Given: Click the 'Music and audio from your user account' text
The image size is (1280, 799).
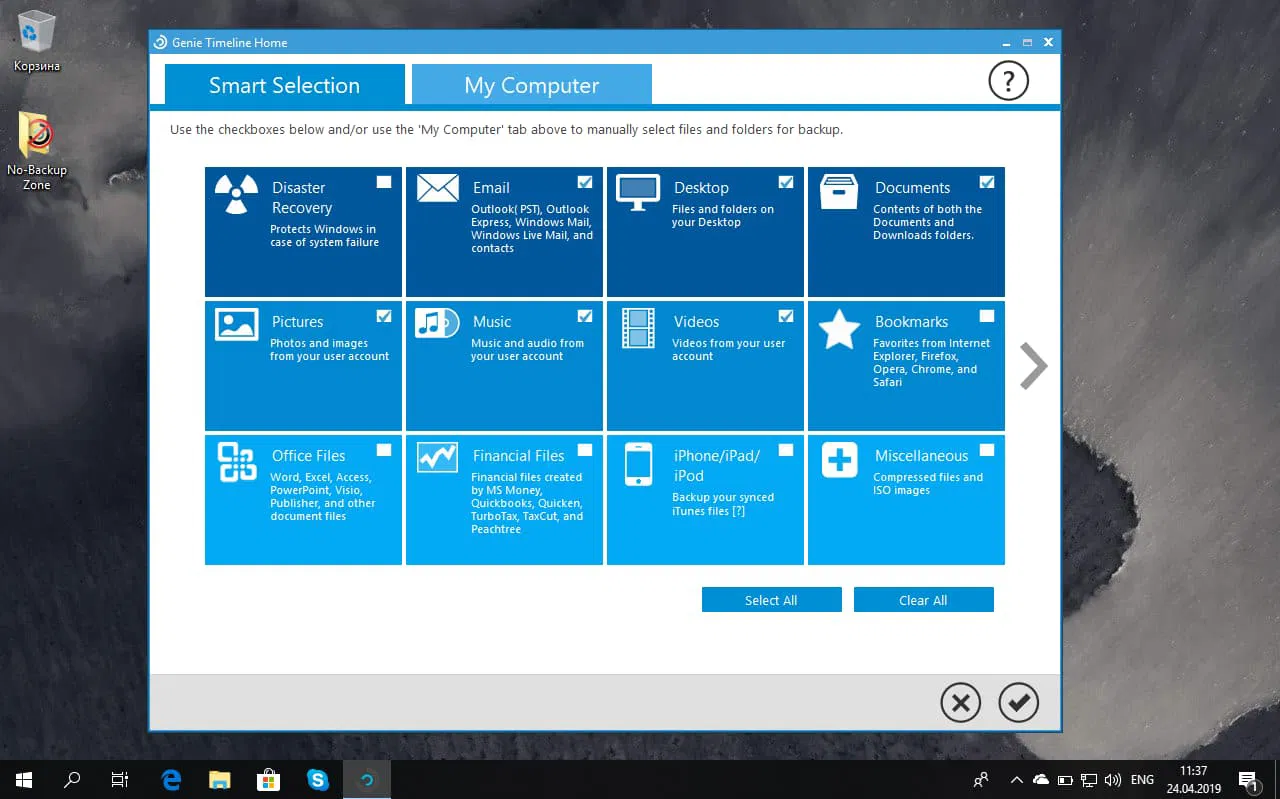Looking at the screenshot, I should pos(527,350).
